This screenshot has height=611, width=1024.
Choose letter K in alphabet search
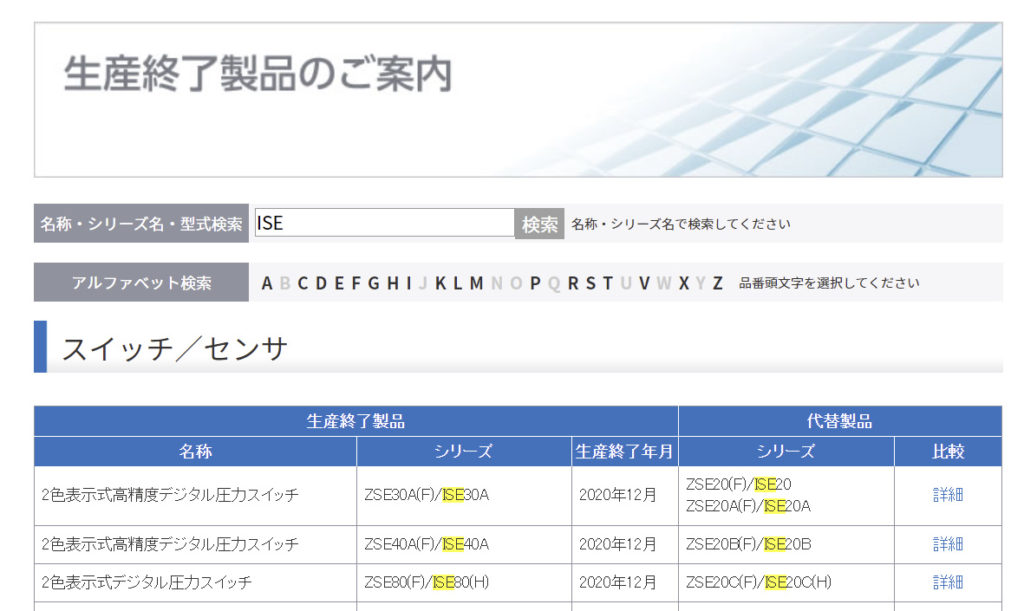click(x=441, y=283)
